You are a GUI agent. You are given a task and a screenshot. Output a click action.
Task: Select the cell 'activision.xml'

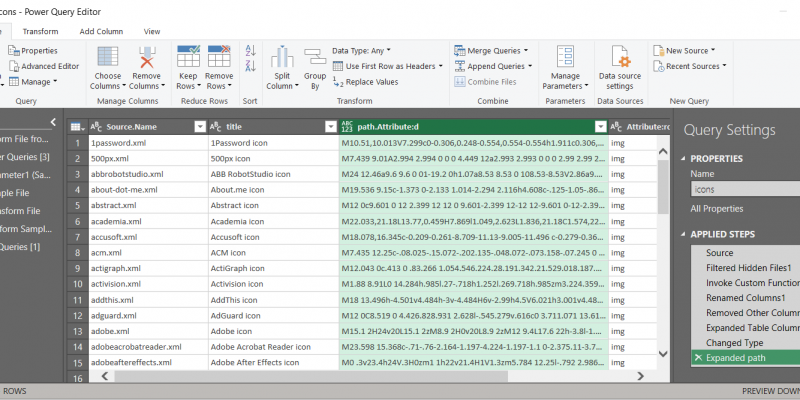point(148,284)
